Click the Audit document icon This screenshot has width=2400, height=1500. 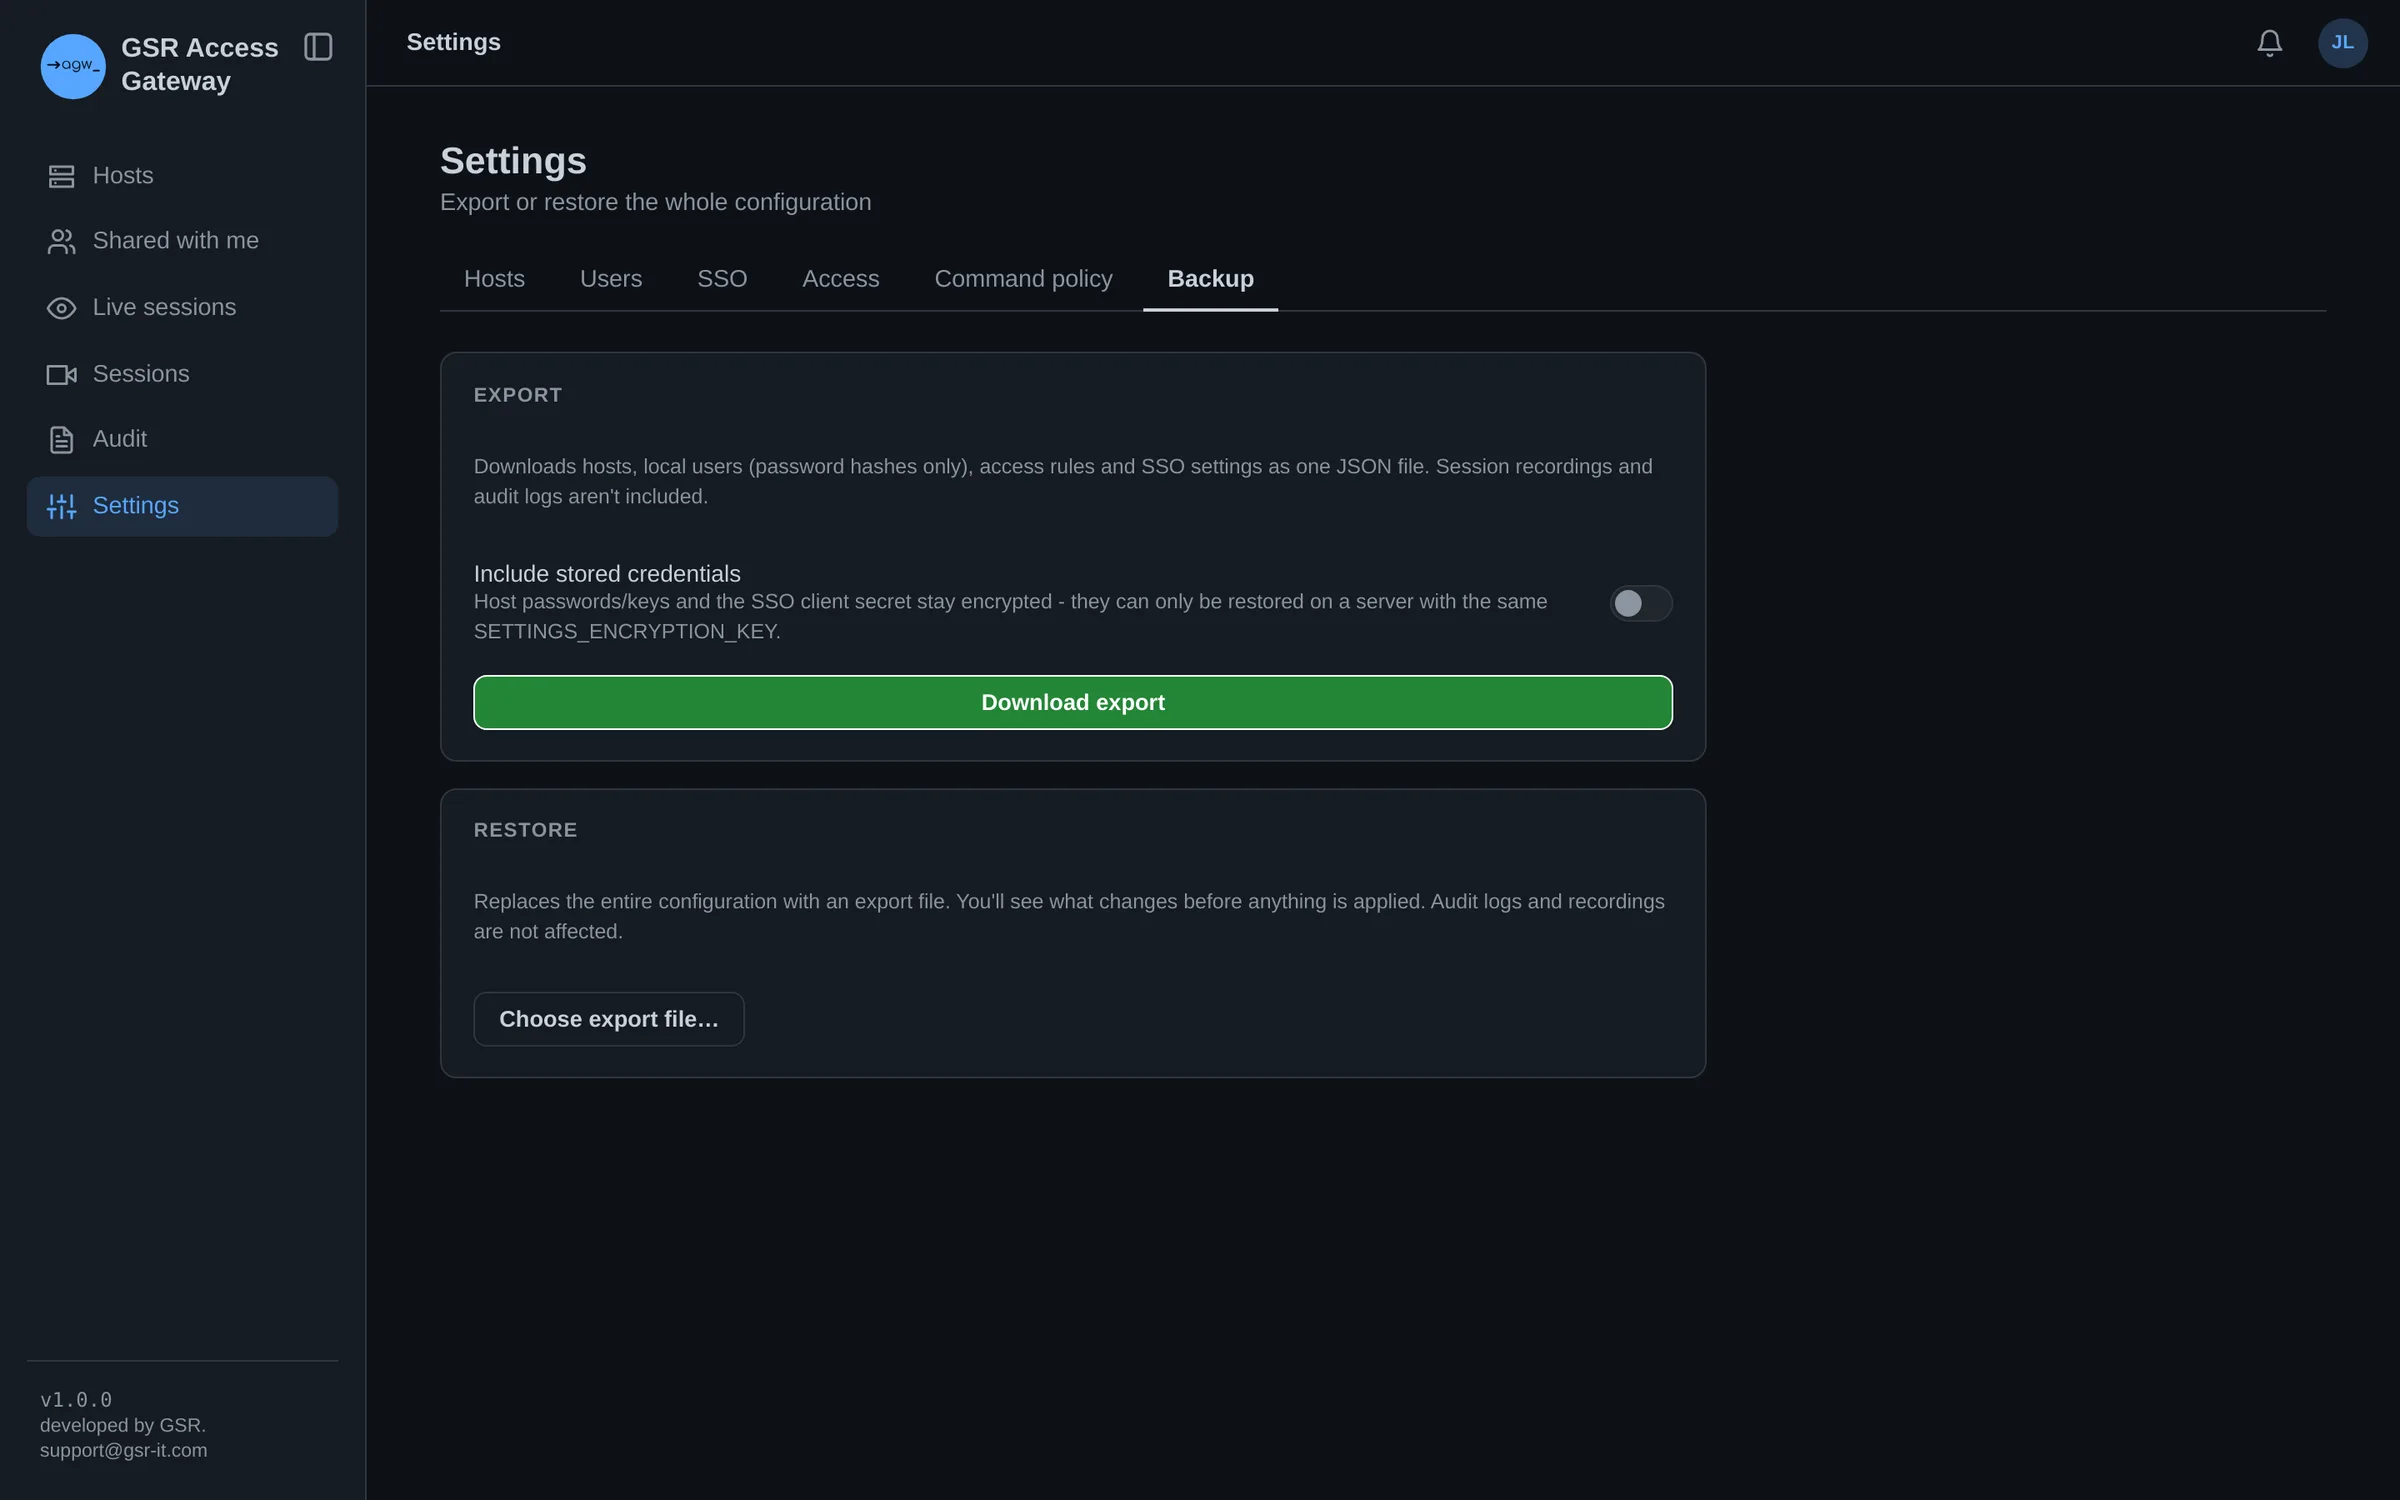(62, 439)
